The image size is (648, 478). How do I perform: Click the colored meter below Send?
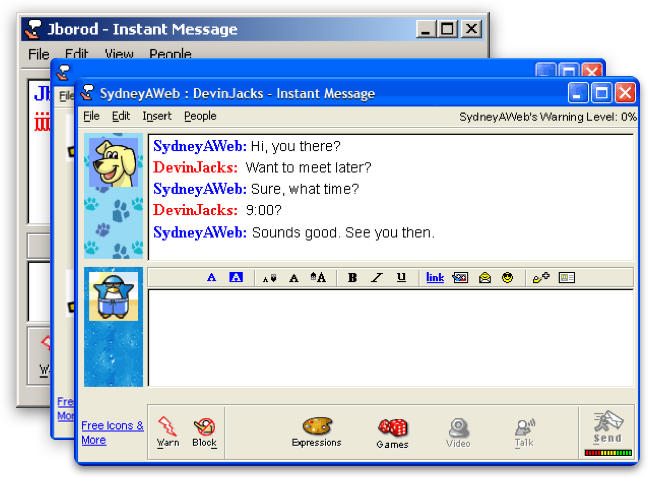[x=608, y=453]
